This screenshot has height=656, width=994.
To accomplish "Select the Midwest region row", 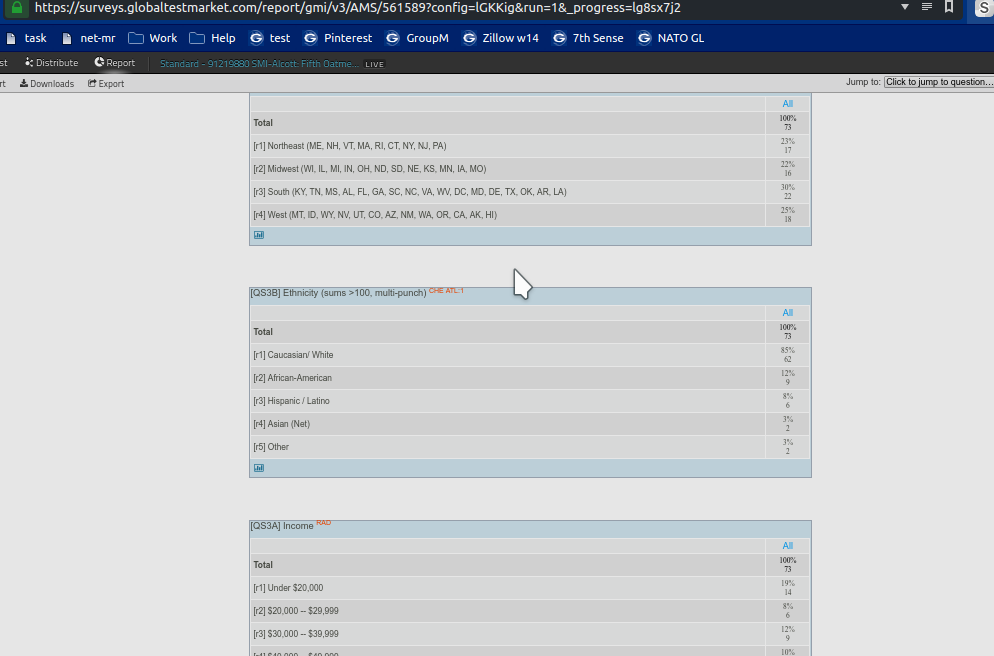I will (530, 169).
